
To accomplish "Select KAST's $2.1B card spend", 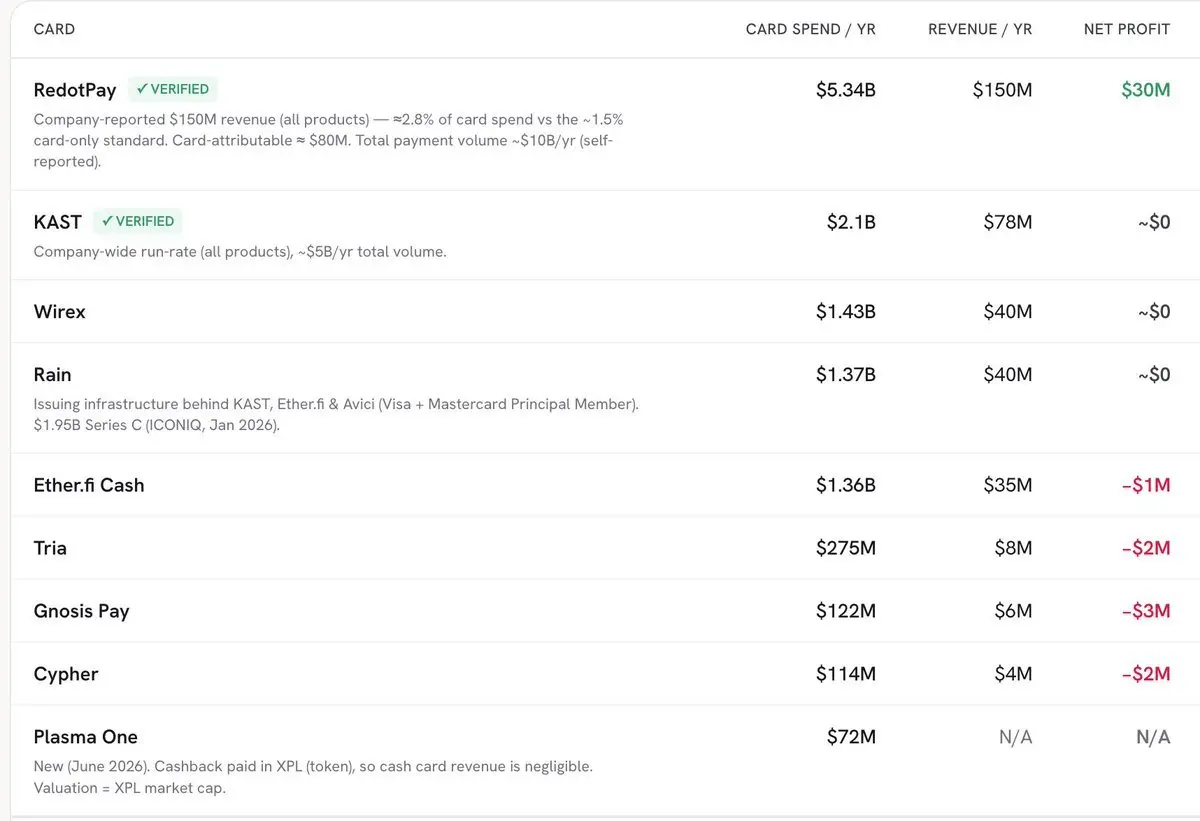I will pyautogui.click(x=851, y=222).
